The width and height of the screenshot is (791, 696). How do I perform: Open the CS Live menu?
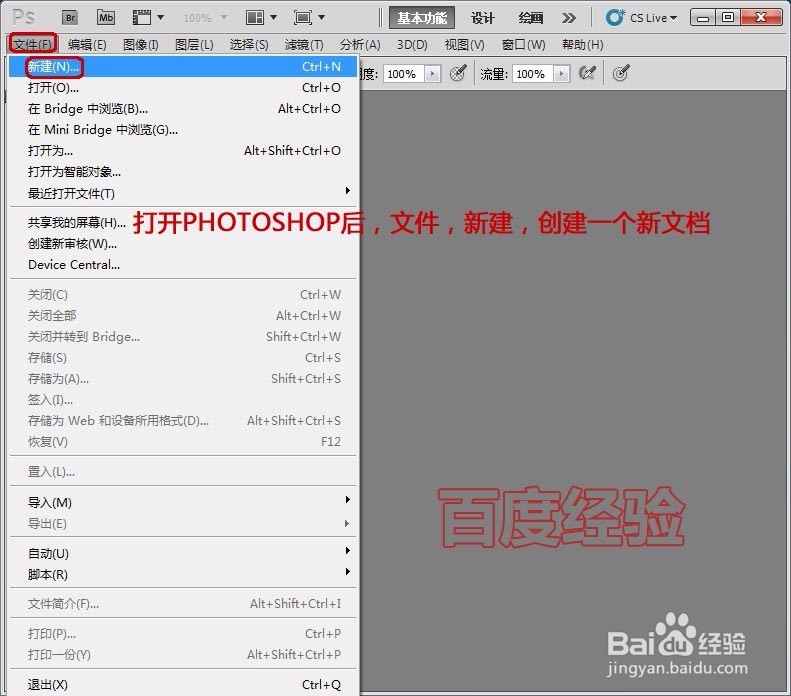[x=641, y=18]
